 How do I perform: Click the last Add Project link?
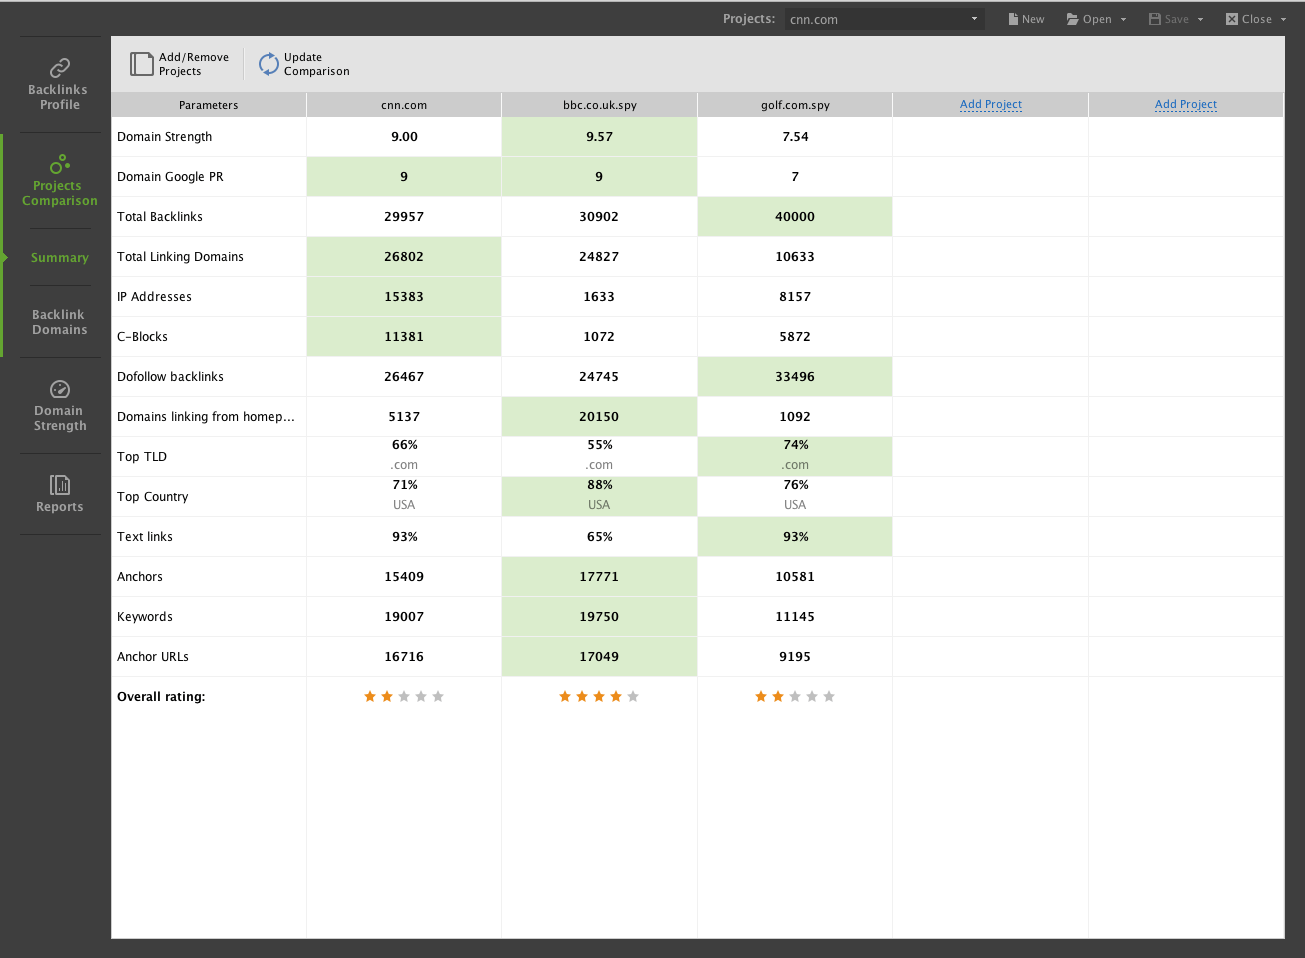pyautogui.click(x=1186, y=104)
